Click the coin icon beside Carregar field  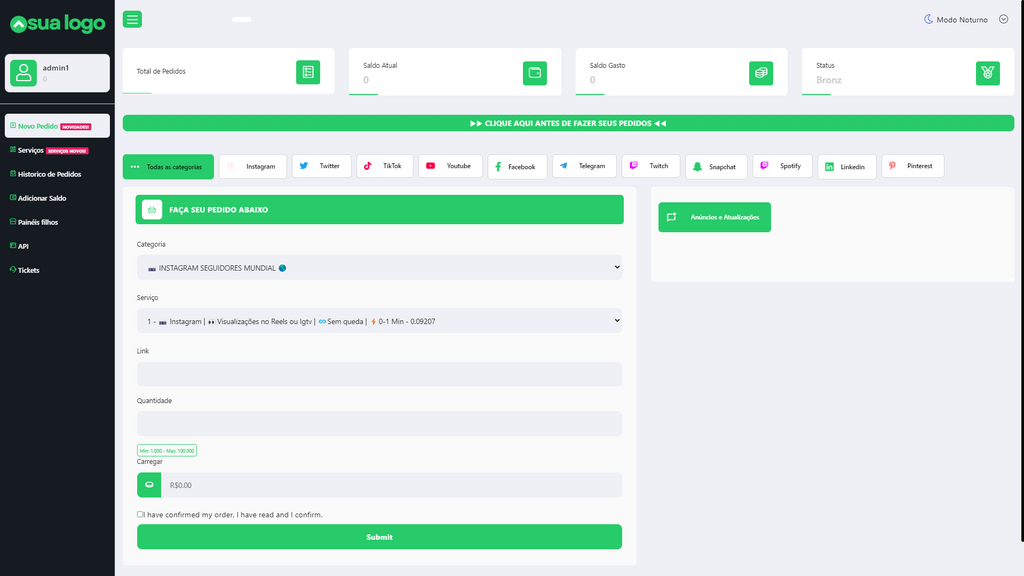point(149,485)
